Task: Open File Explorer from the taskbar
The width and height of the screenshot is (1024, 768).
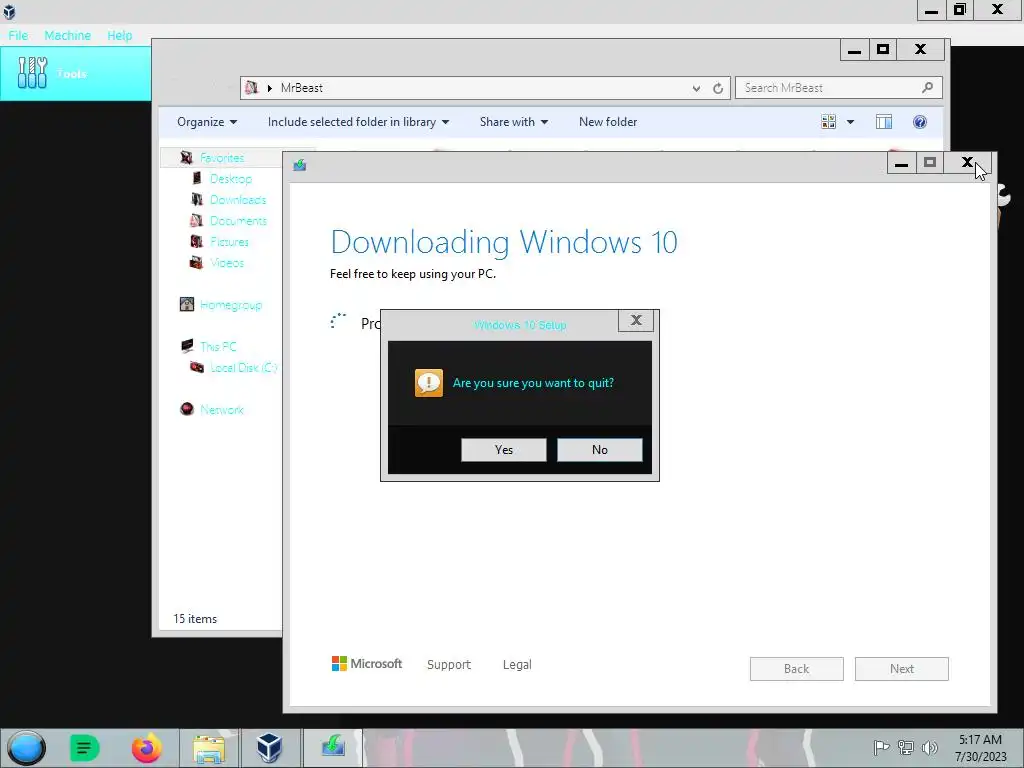Action: tap(209, 748)
